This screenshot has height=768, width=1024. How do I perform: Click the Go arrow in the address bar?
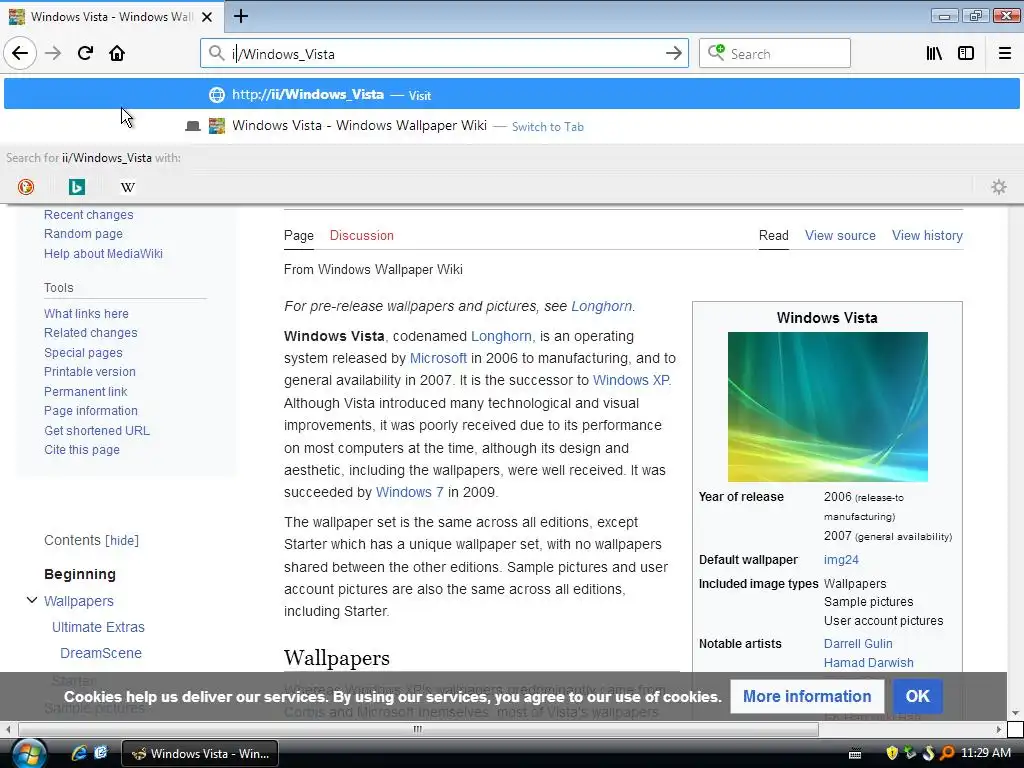(x=673, y=54)
